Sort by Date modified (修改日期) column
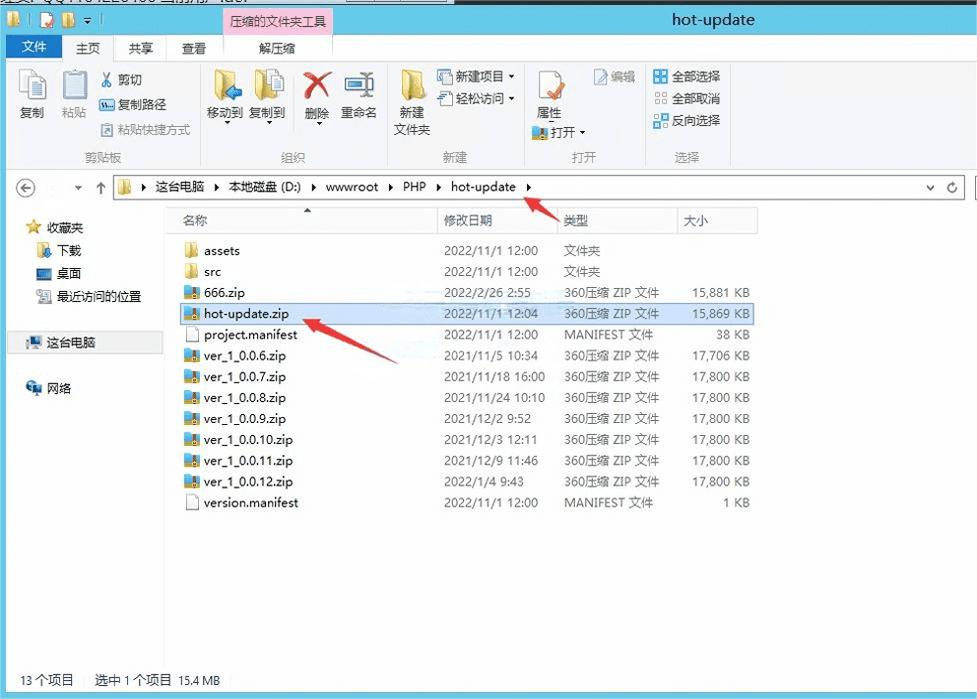The width and height of the screenshot is (977, 699). [497, 221]
